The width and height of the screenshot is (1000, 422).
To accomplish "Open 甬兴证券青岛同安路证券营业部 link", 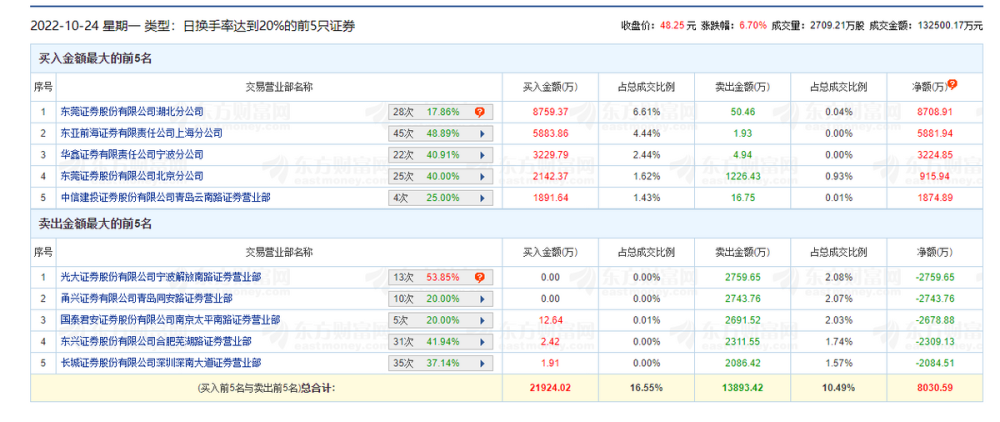I will pos(146,298).
